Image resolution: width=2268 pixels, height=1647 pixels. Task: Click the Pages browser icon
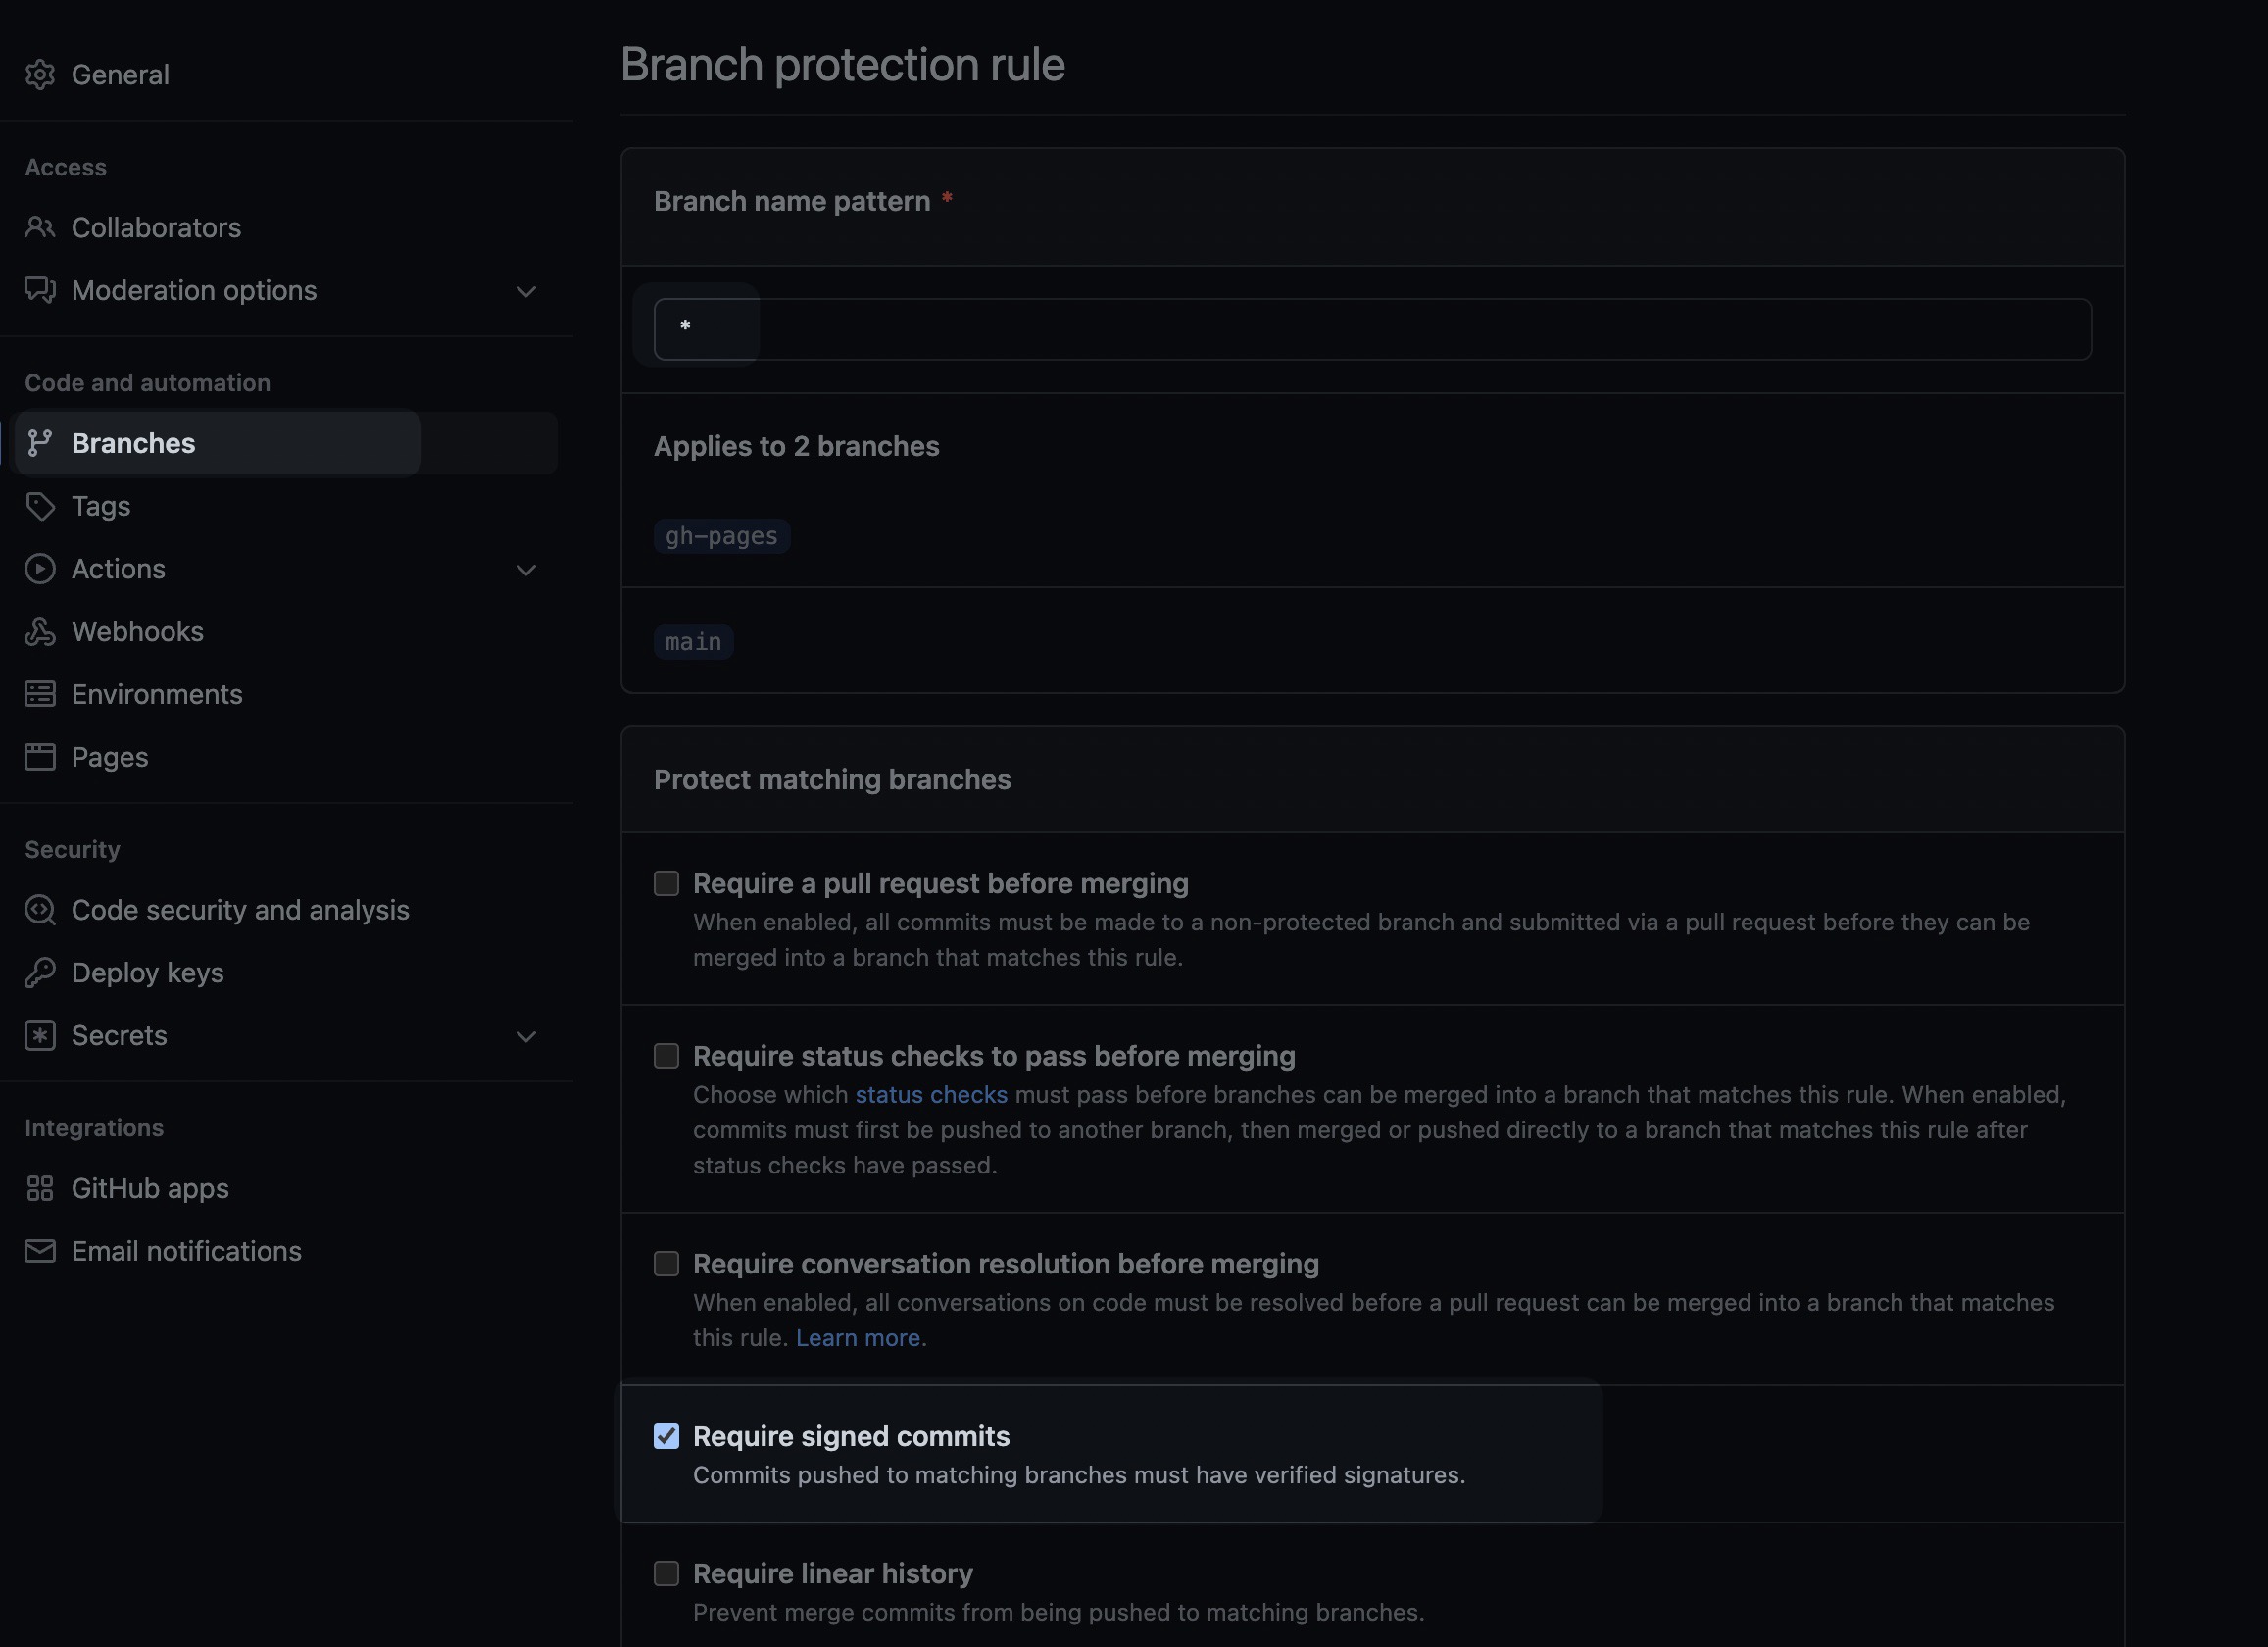click(x=40, y=757)
